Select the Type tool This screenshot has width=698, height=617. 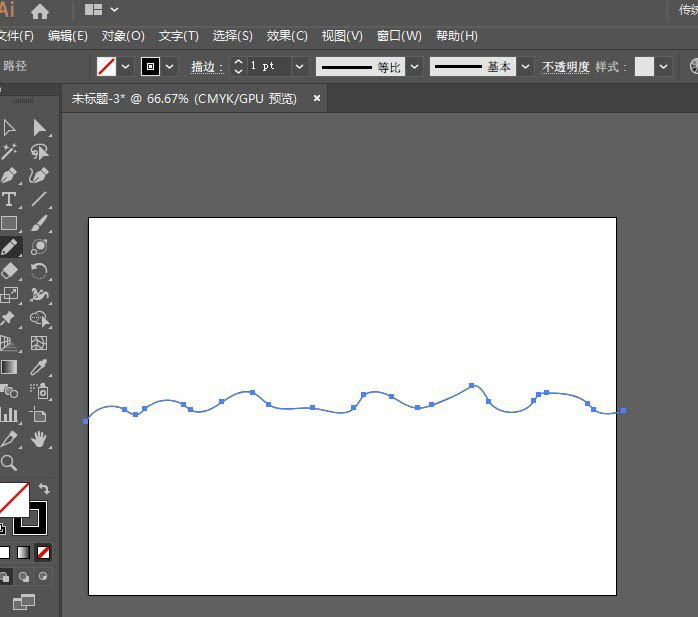pos(9,199)
